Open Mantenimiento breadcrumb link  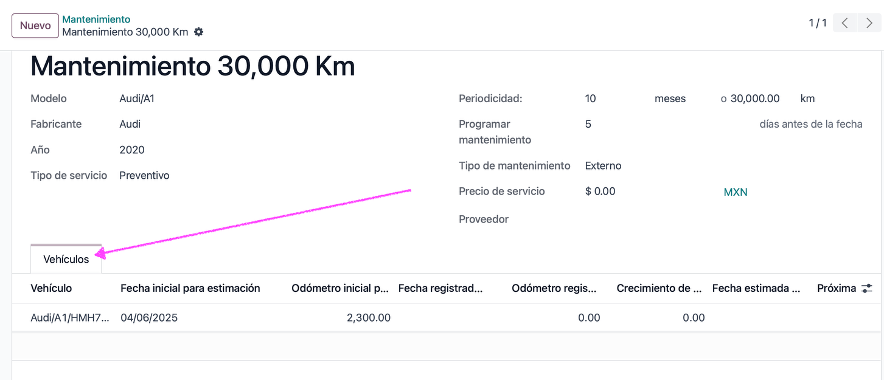96,19
